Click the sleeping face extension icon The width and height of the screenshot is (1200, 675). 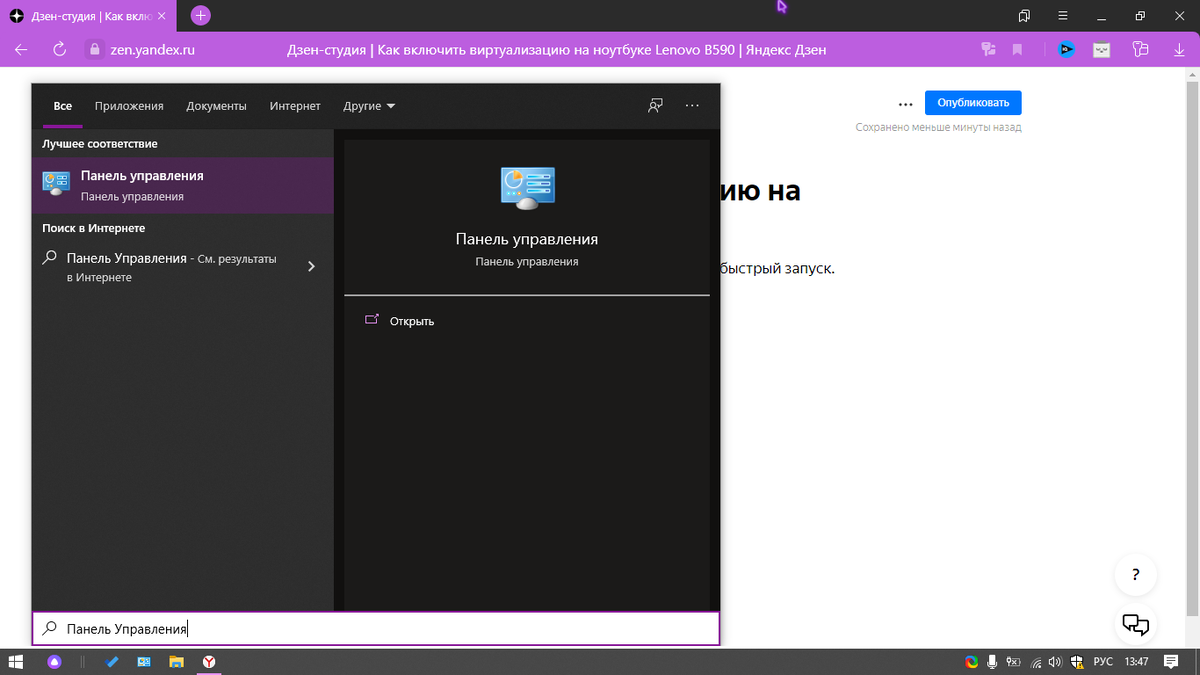point(1101,49)
